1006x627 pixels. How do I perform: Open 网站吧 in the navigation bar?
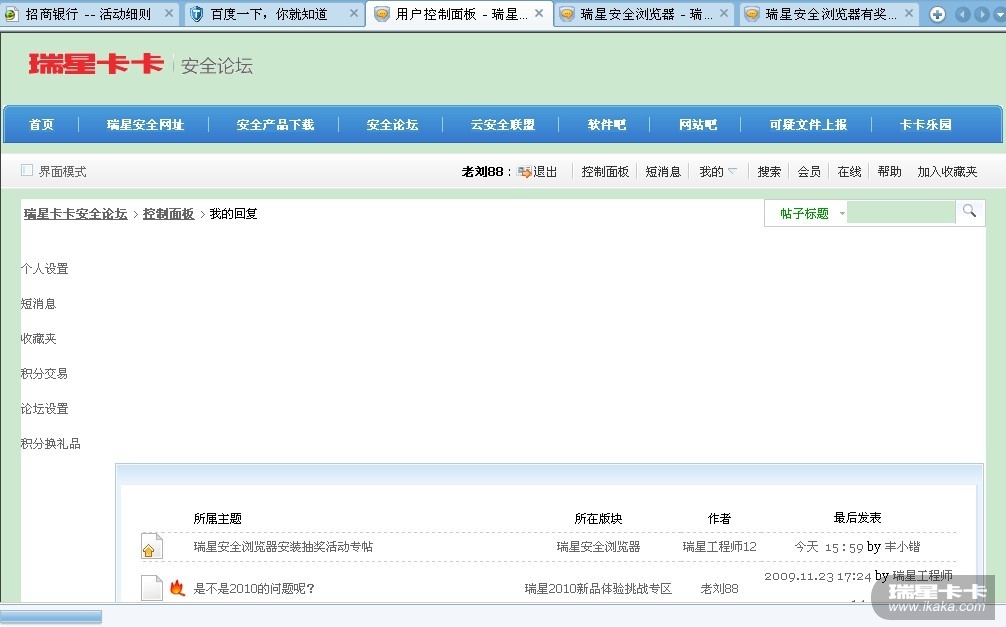[x=697, y=125]
